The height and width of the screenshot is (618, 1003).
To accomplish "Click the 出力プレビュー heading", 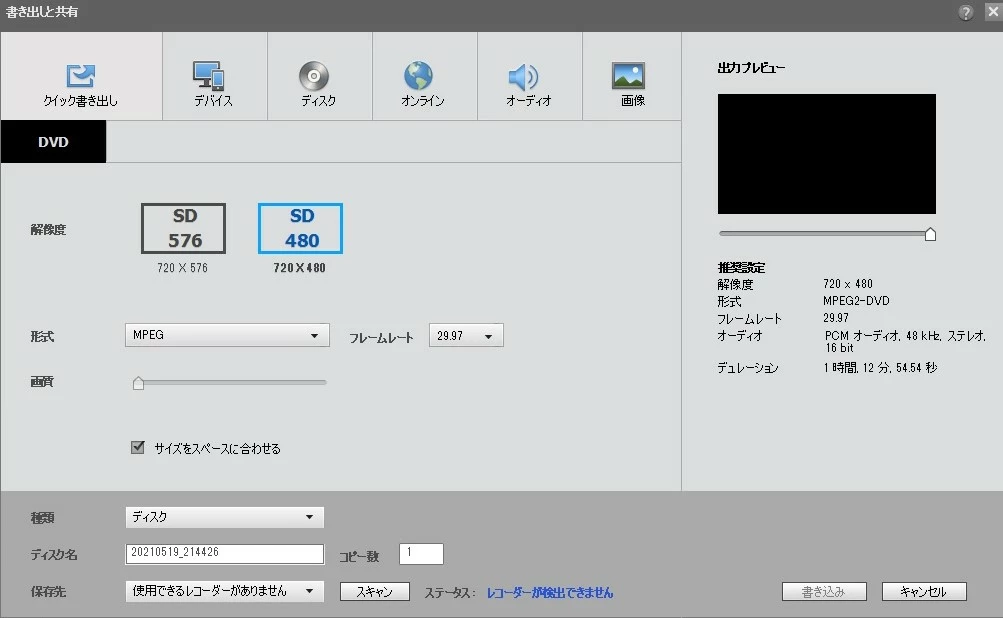I will pos(751,68).
